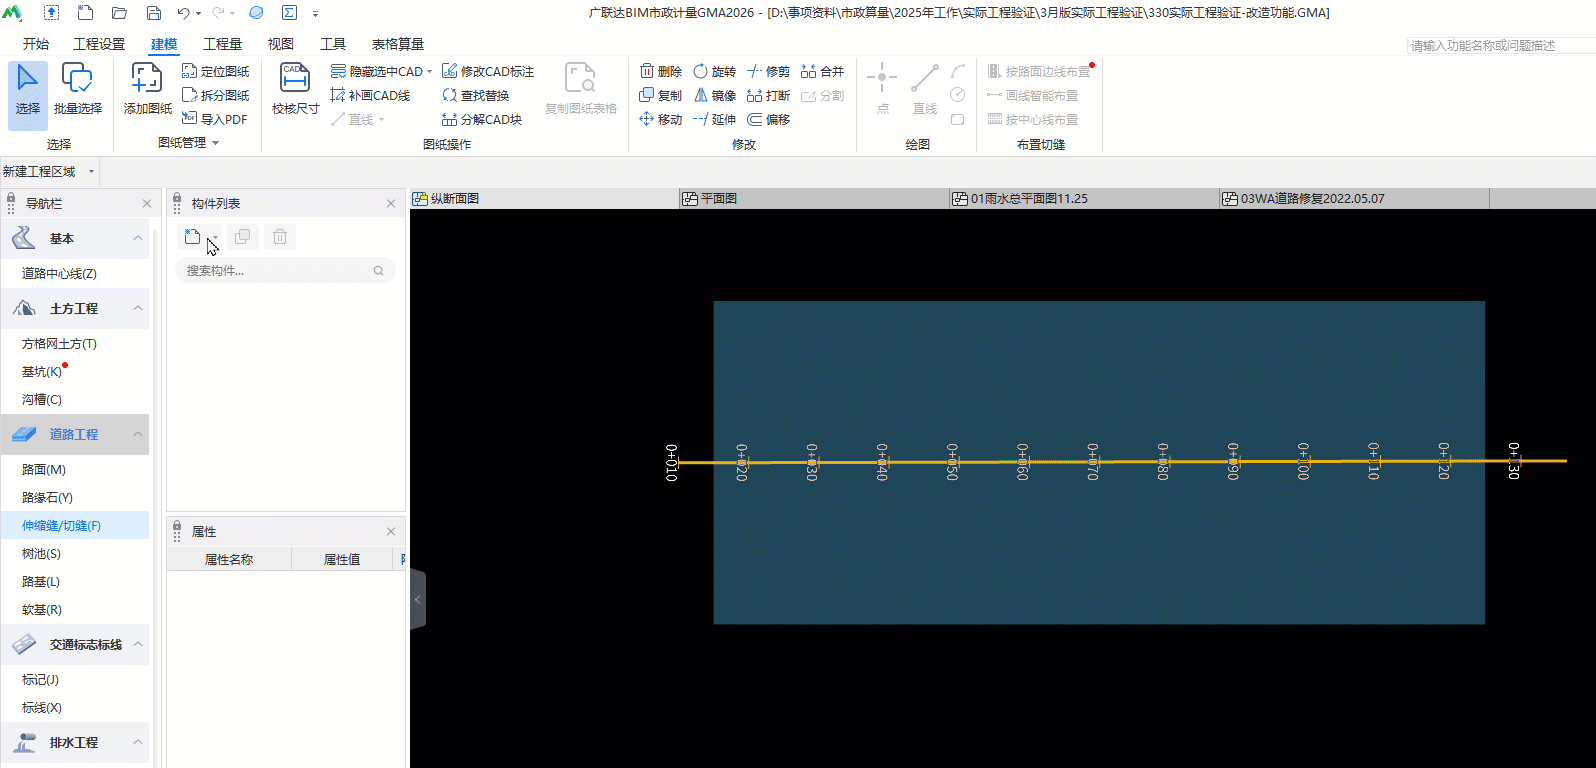Switch to 平面图 drawing tab
The image size is (1596, 768).
[x=815, y=198]
